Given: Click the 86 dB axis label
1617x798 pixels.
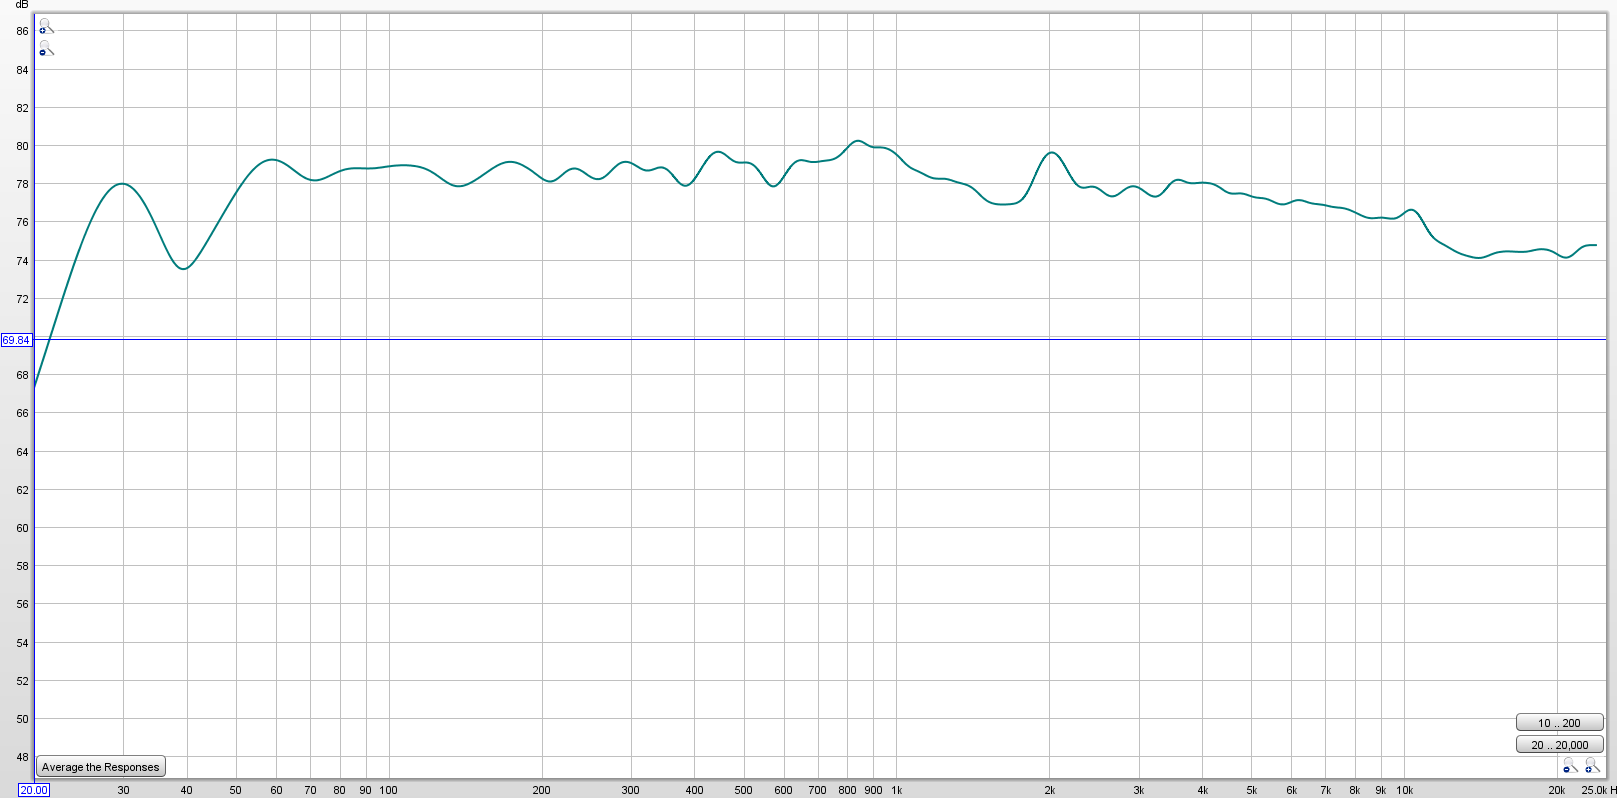Looking at the screenshot, I should tap(22, 32).
